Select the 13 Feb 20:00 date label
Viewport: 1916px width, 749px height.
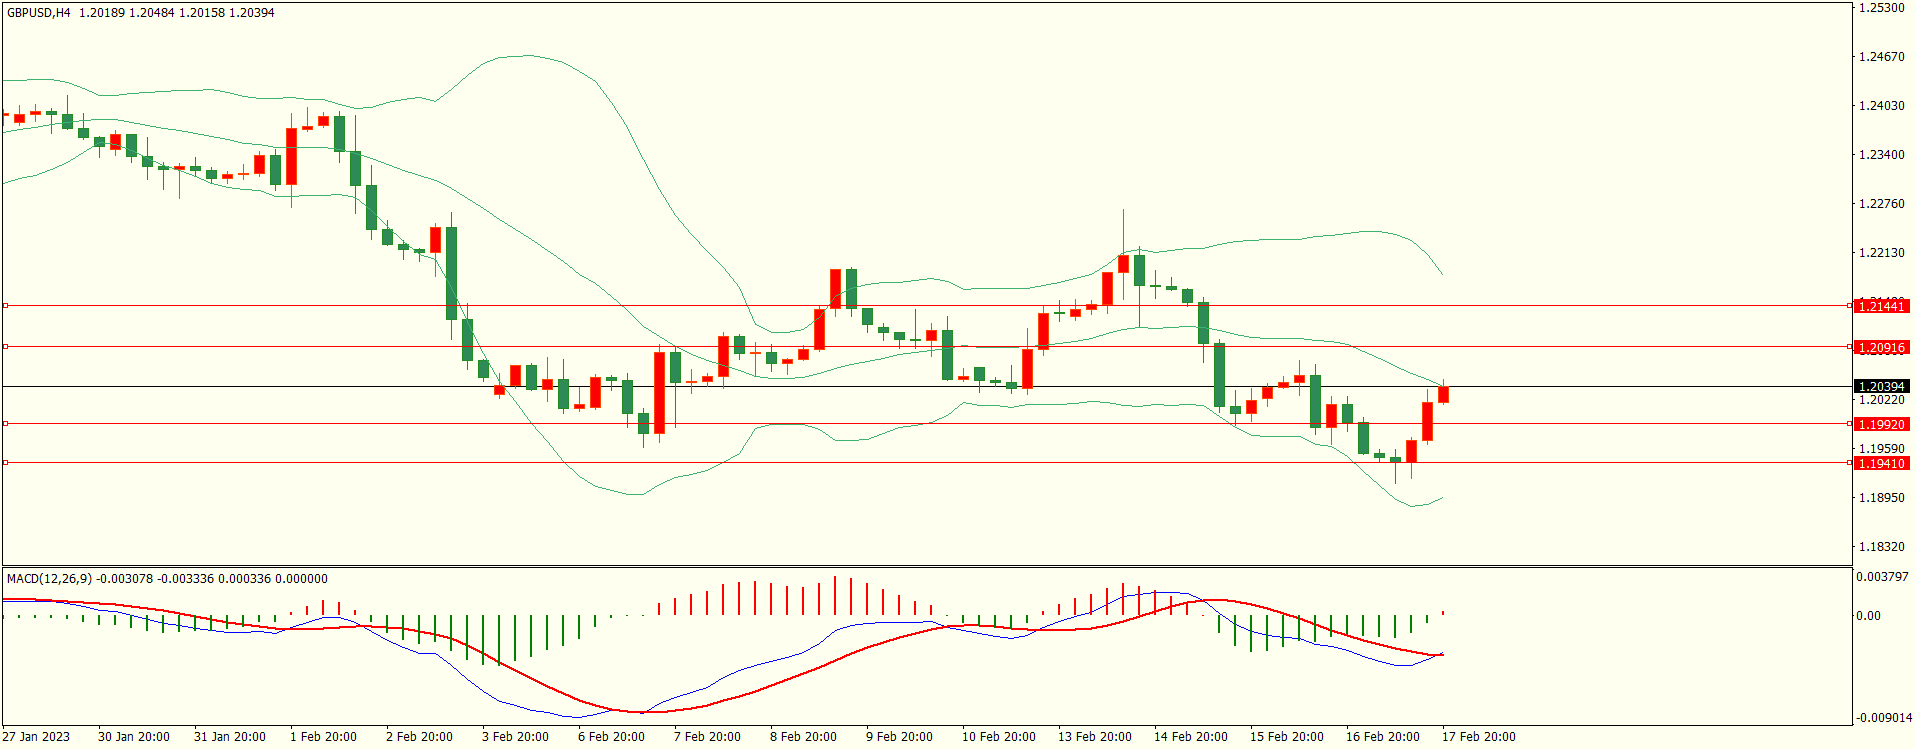pos(1095,737)
